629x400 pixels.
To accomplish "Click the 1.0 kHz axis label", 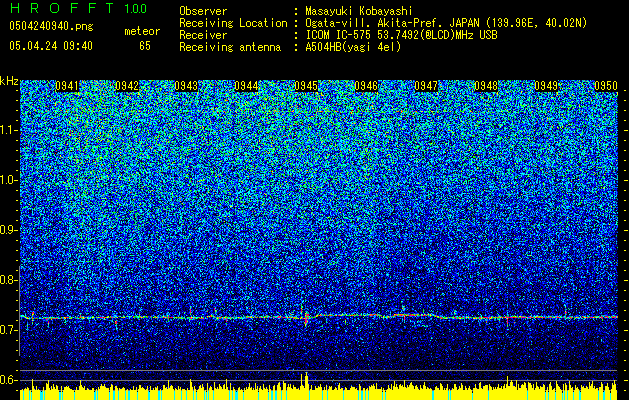I will pos(9,180).
